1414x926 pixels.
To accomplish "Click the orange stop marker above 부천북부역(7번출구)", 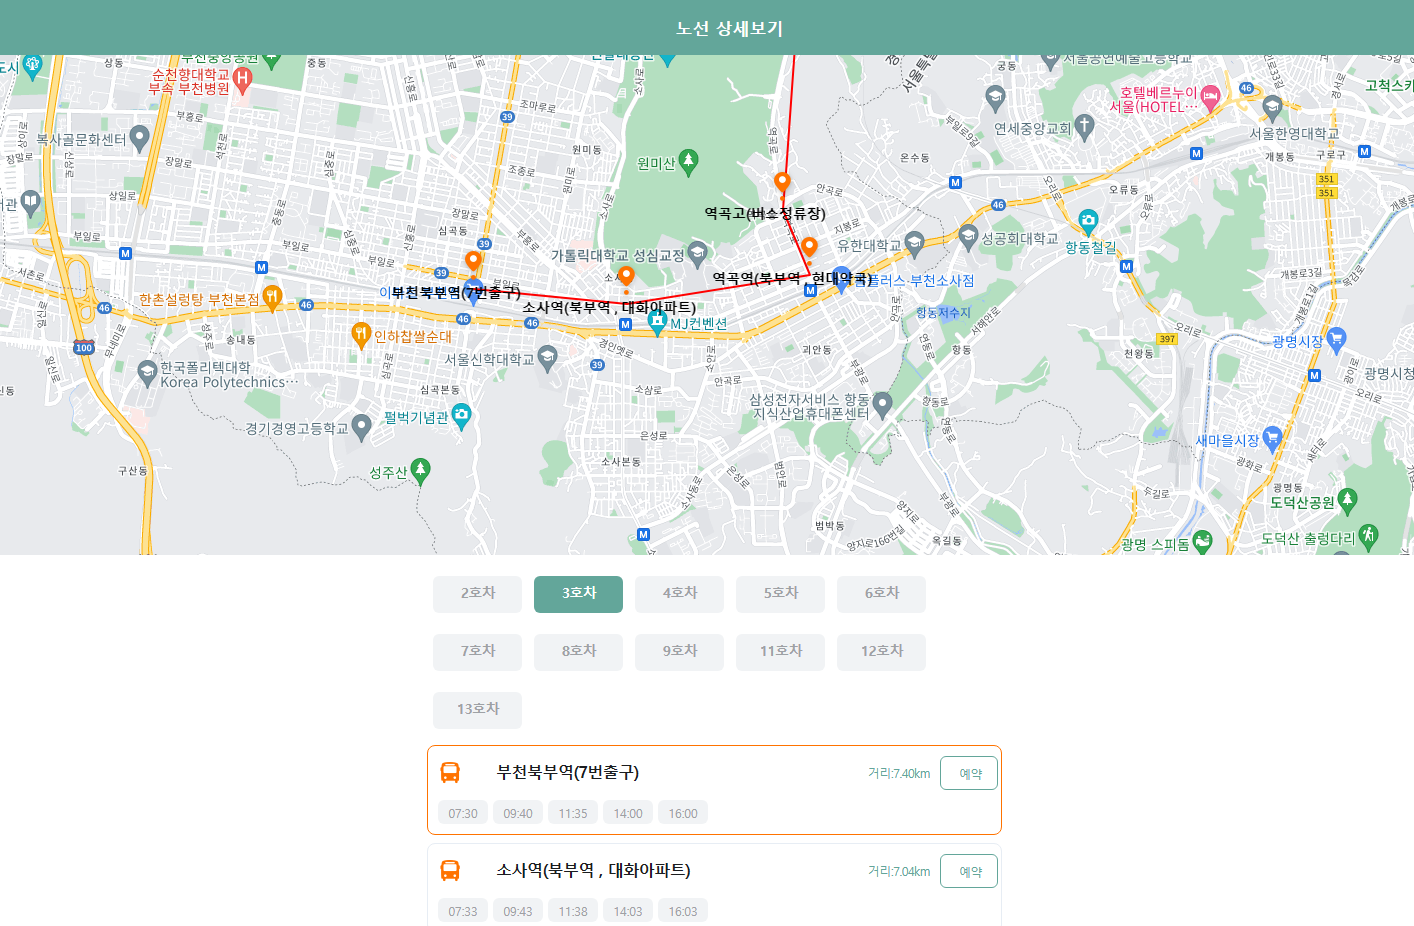I will click(473, 263).
